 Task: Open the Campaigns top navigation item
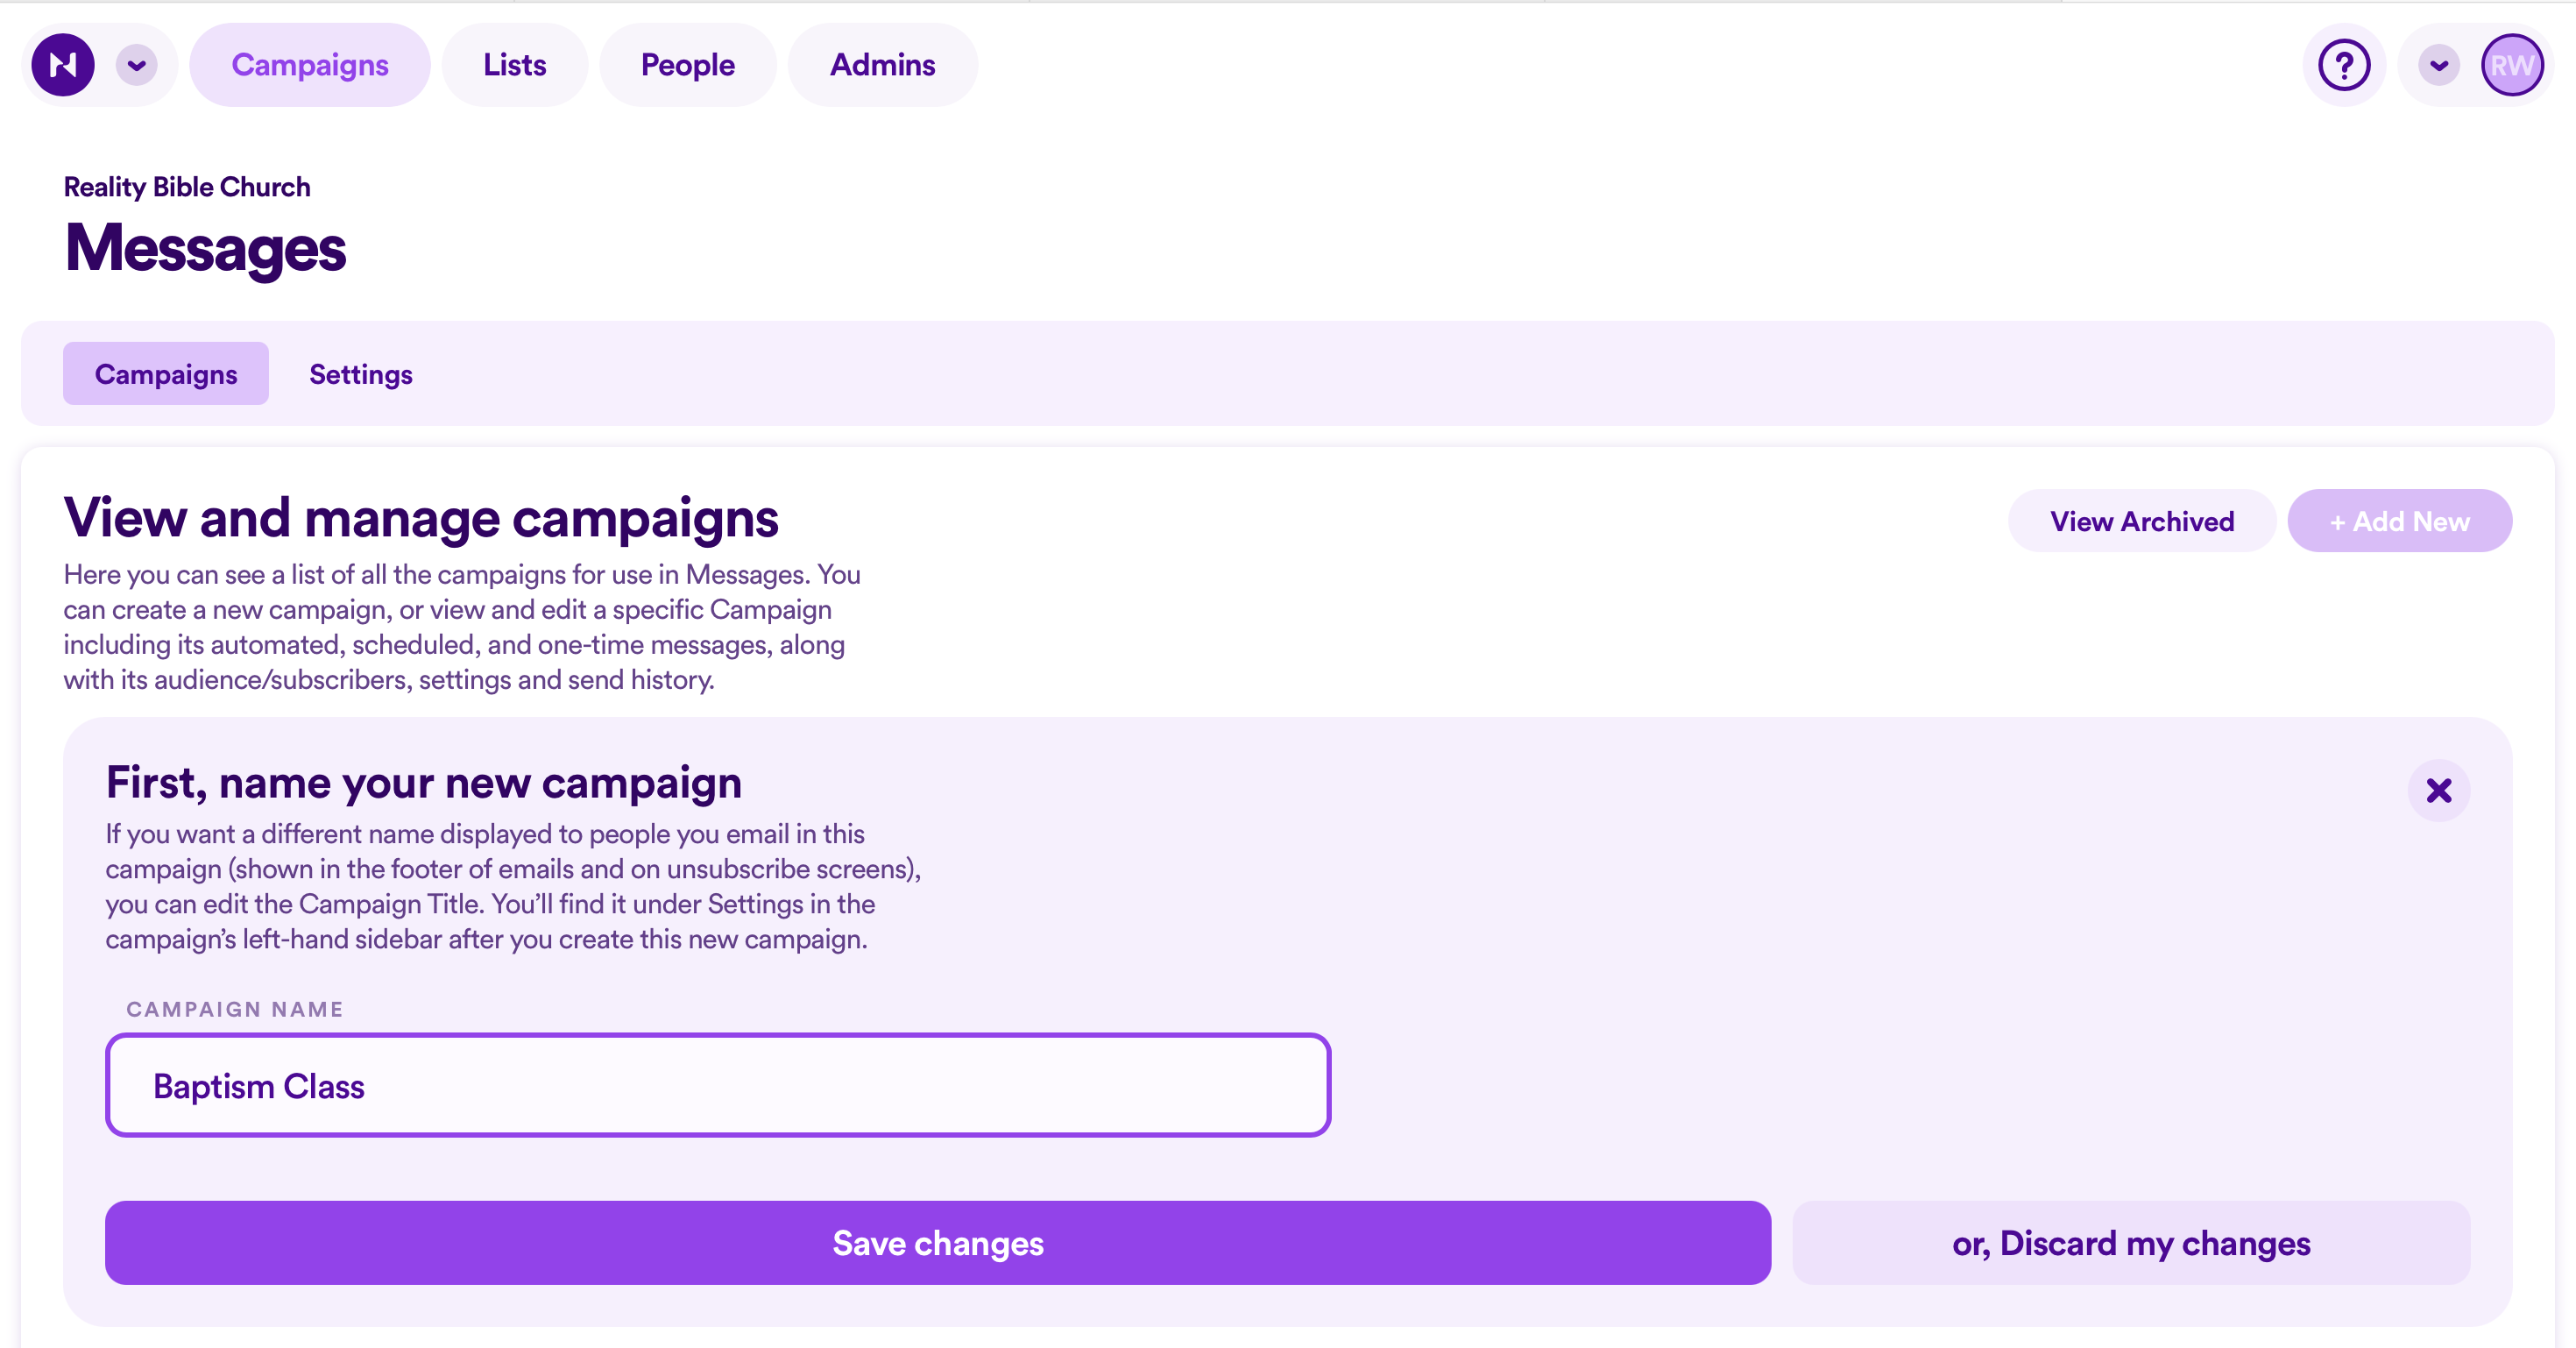(310, 65)
